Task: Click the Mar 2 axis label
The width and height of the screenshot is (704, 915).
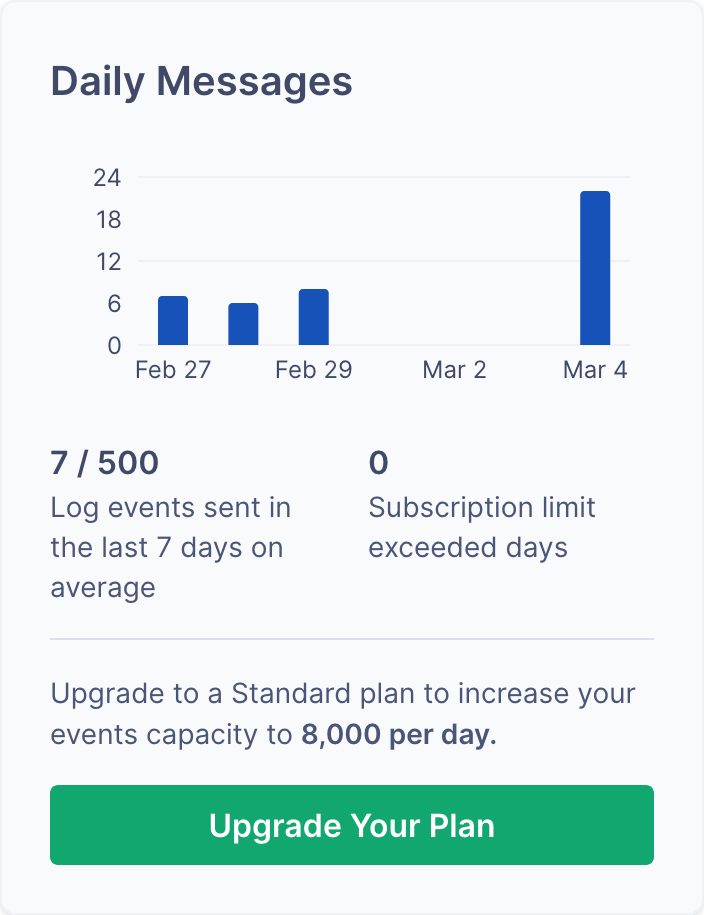Action: coord(454,369)
